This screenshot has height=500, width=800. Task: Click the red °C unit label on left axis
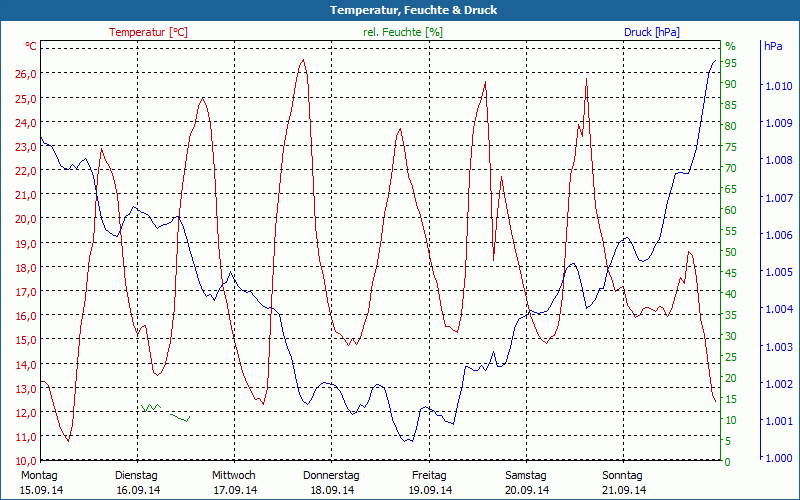tap(30, 46)
